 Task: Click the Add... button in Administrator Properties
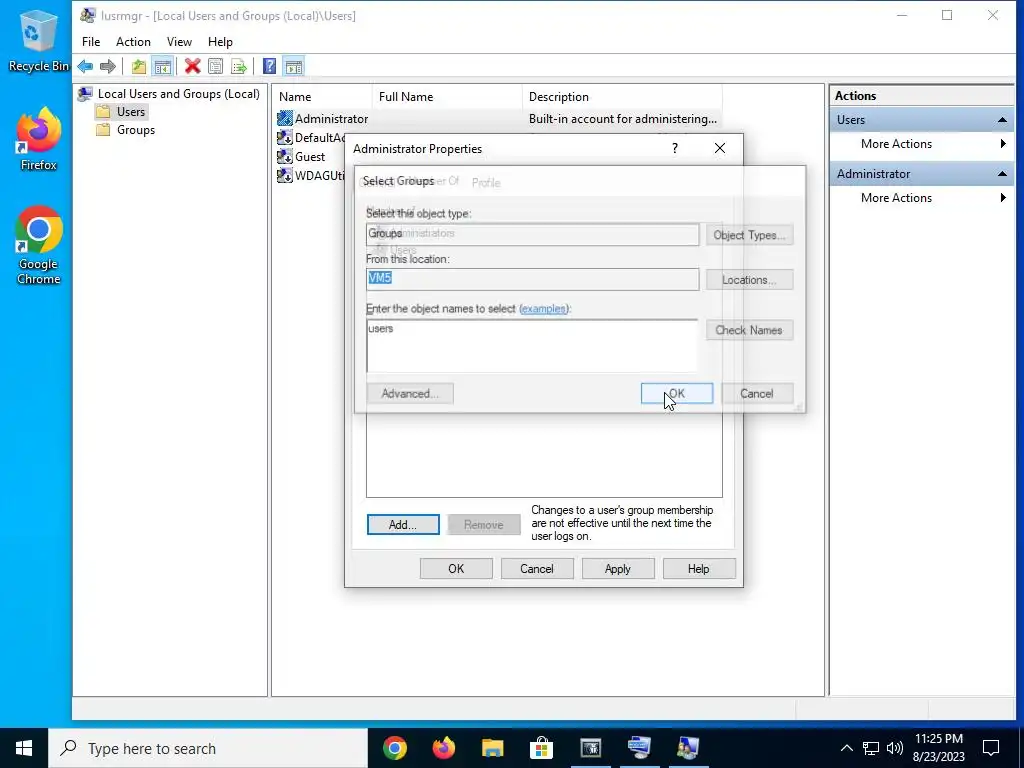point(403,524)
